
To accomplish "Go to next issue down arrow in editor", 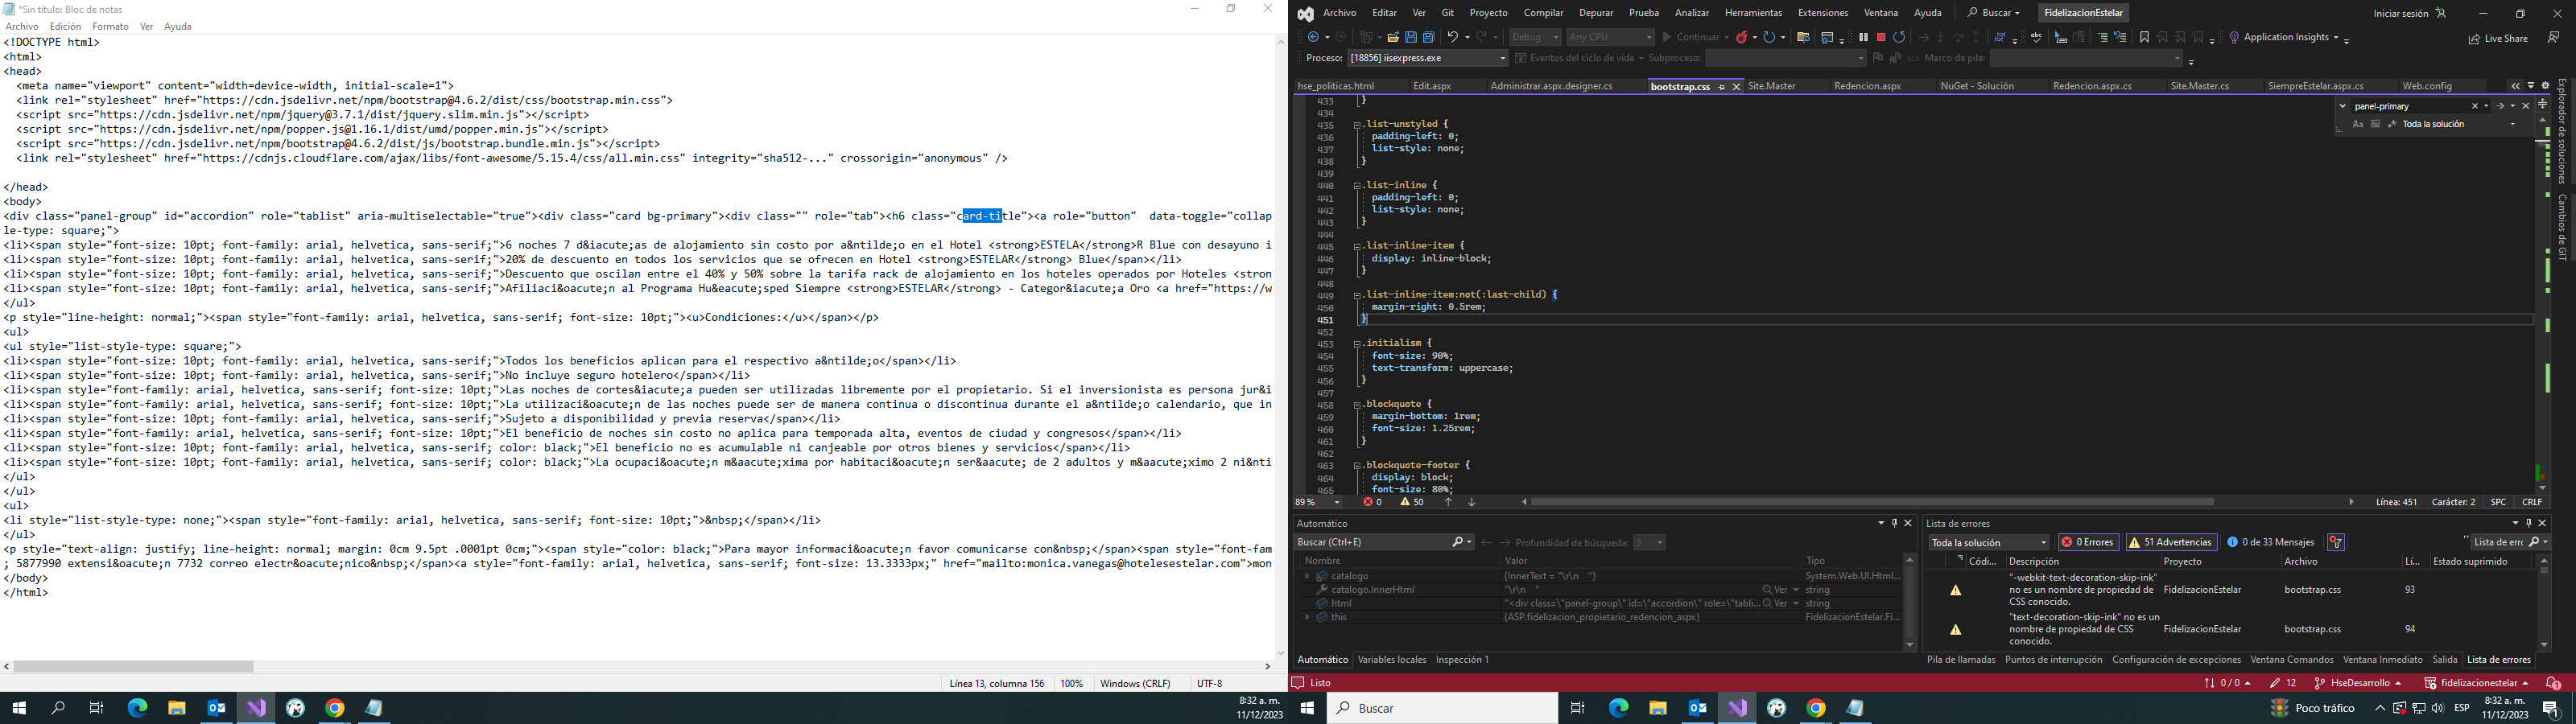I will (x=1471, y=502).
